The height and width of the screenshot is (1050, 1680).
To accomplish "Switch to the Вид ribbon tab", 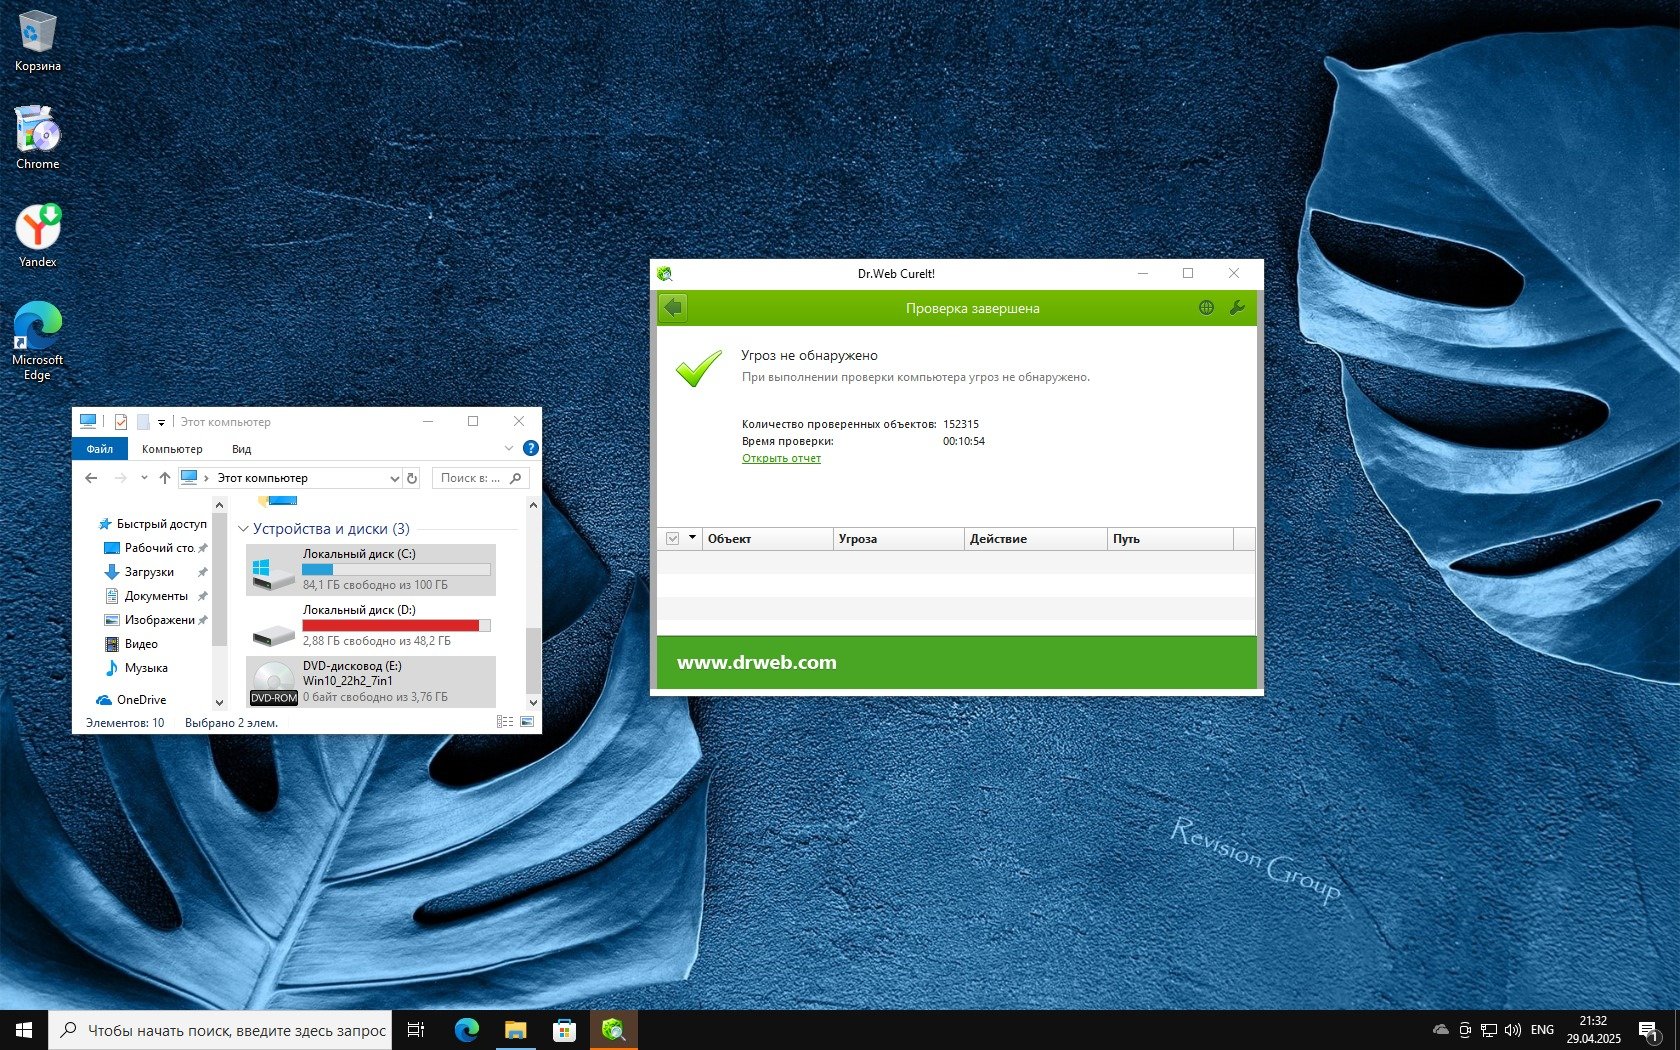I will [241, 449].
